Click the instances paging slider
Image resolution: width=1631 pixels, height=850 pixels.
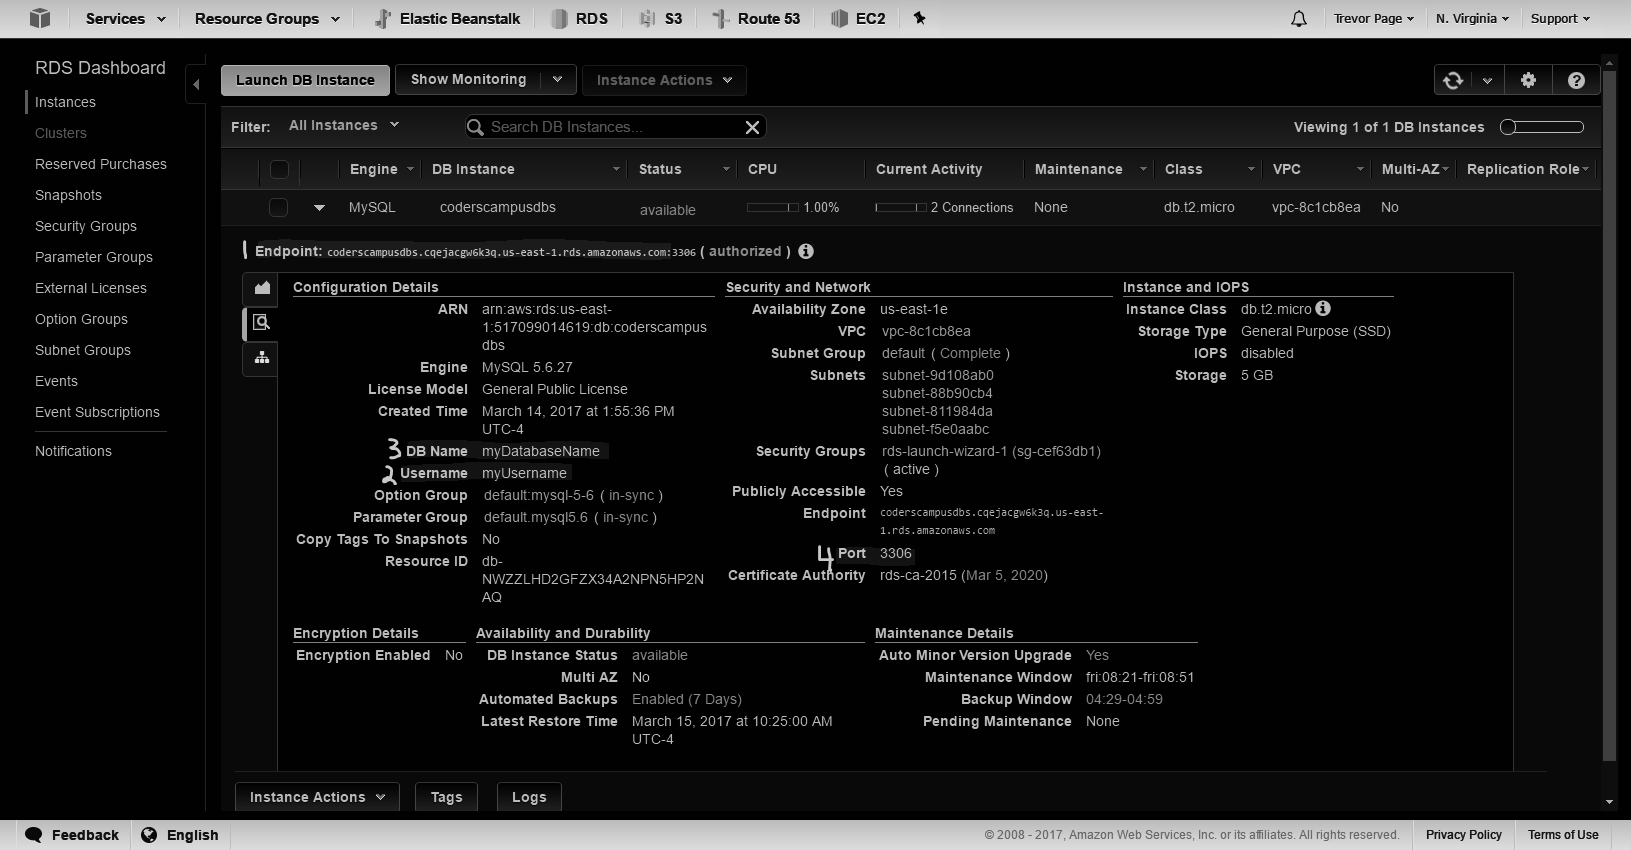click(x=1542, y=127)
